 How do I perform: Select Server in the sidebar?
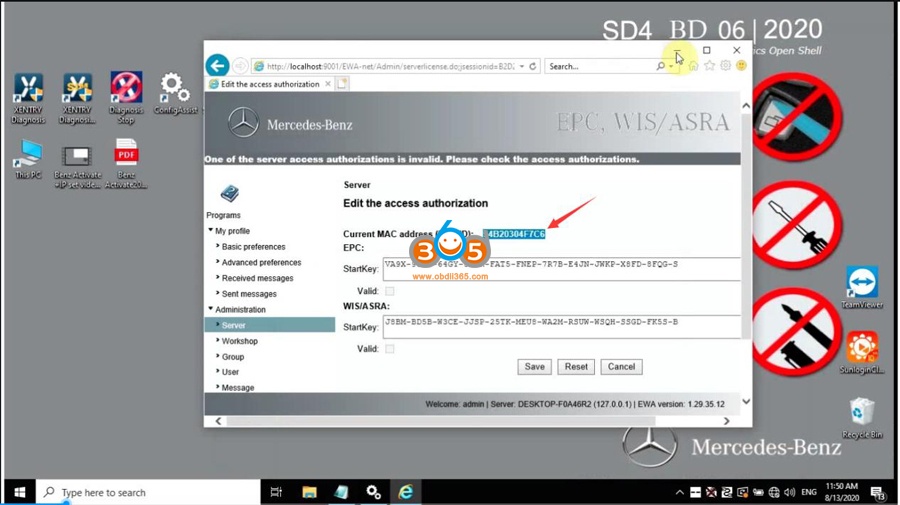click(270, 325)
